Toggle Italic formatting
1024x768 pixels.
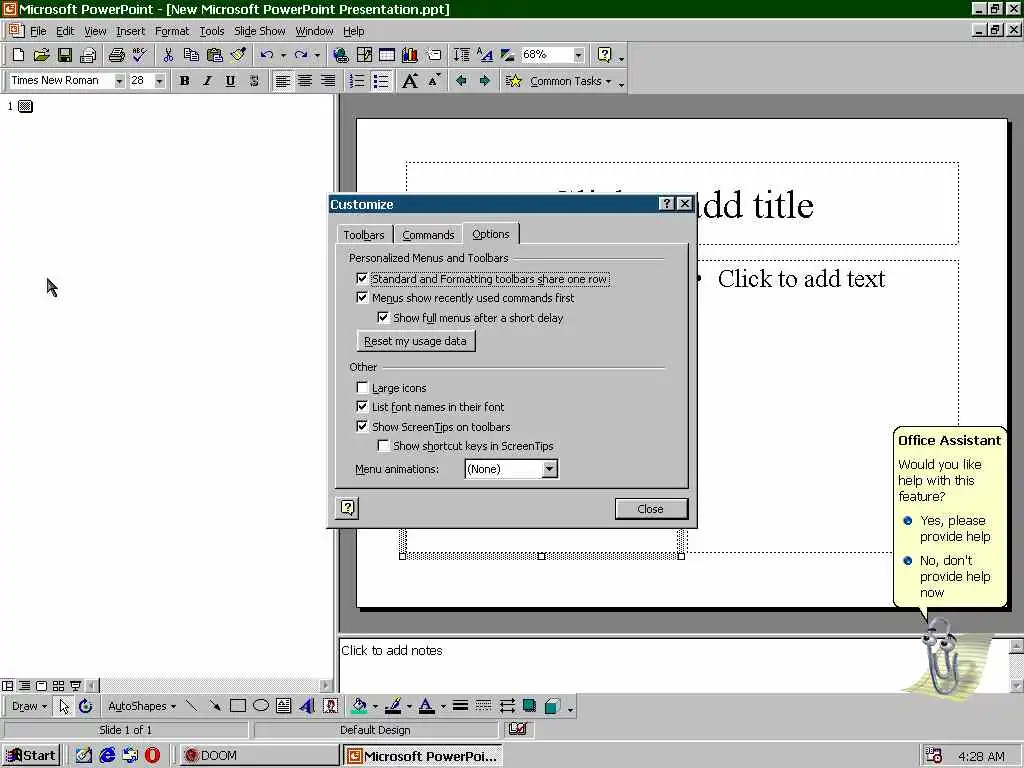(x=207, y=81)
